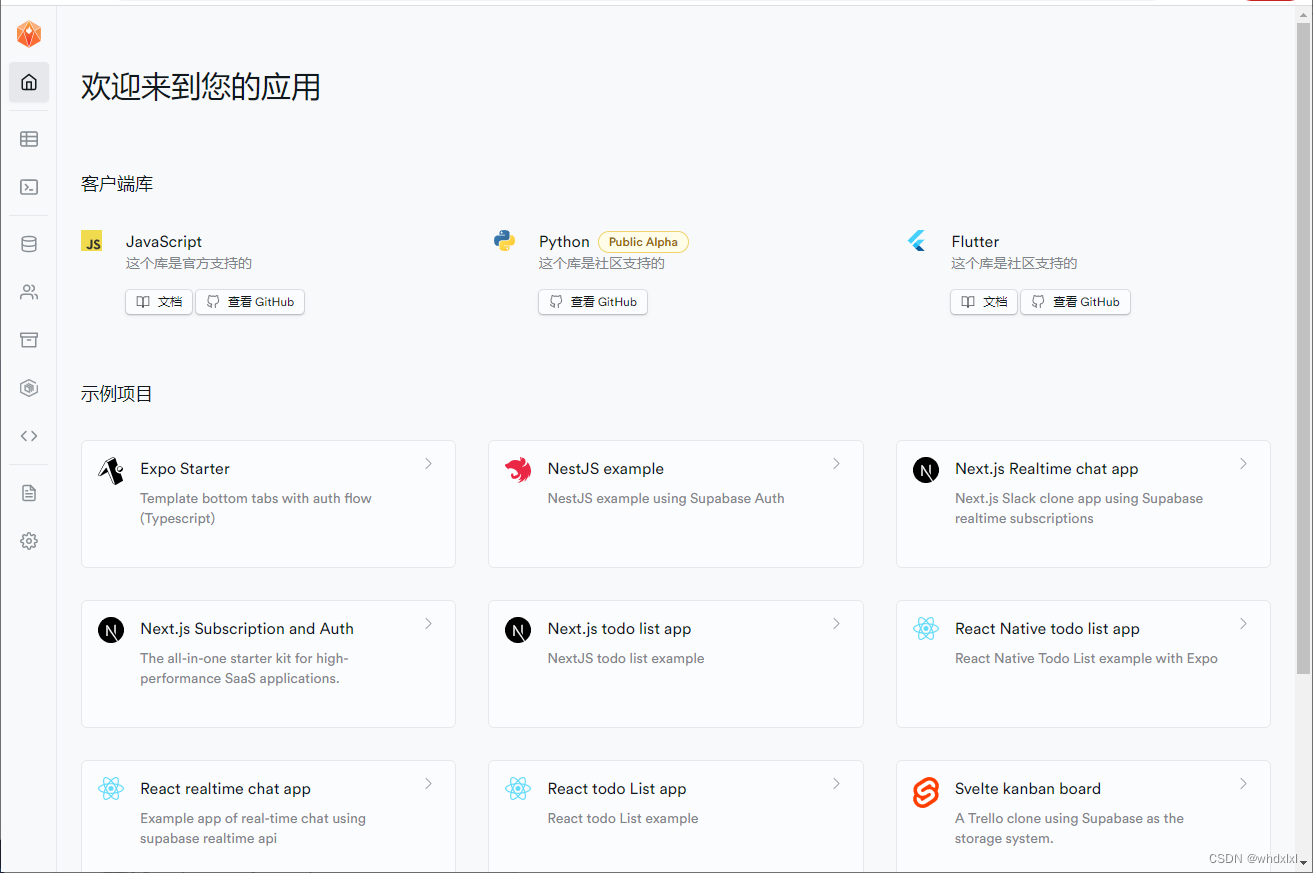This screenshot has width=1313, height=873.
Task: Click 查看 GitHub under Python
Action: tap(592, 301)
